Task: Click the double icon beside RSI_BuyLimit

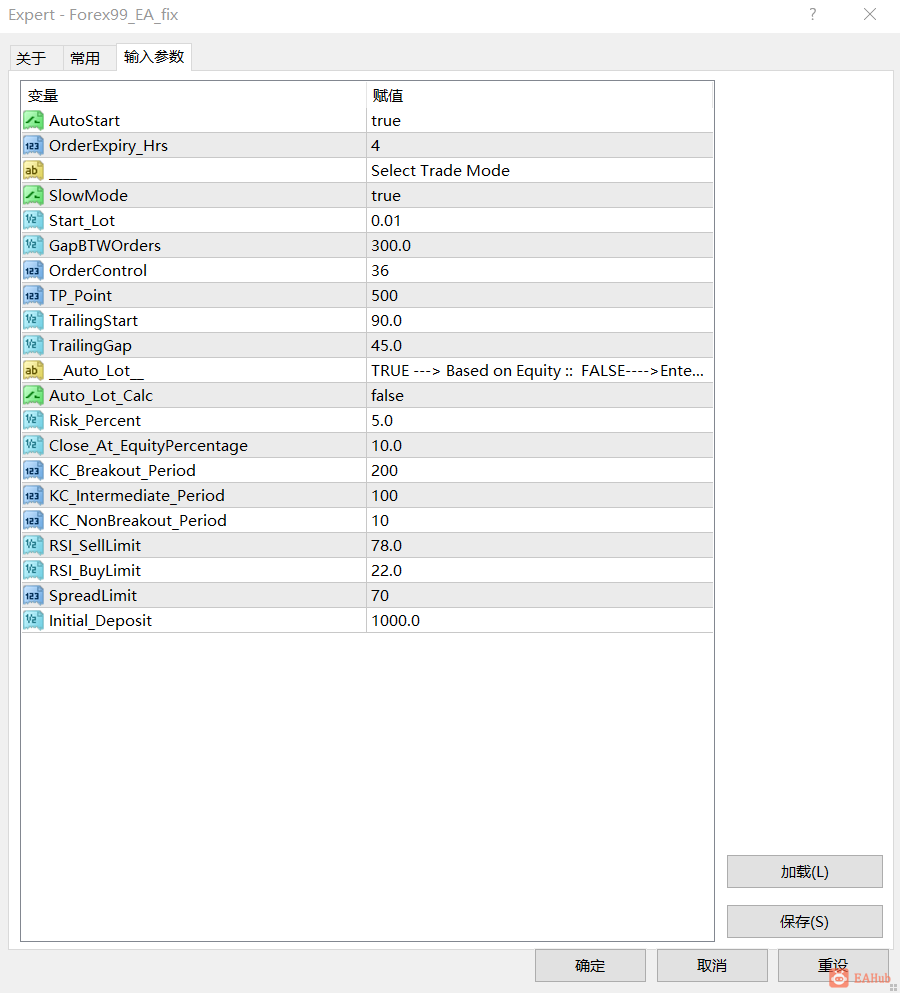Action: point(33,571)
